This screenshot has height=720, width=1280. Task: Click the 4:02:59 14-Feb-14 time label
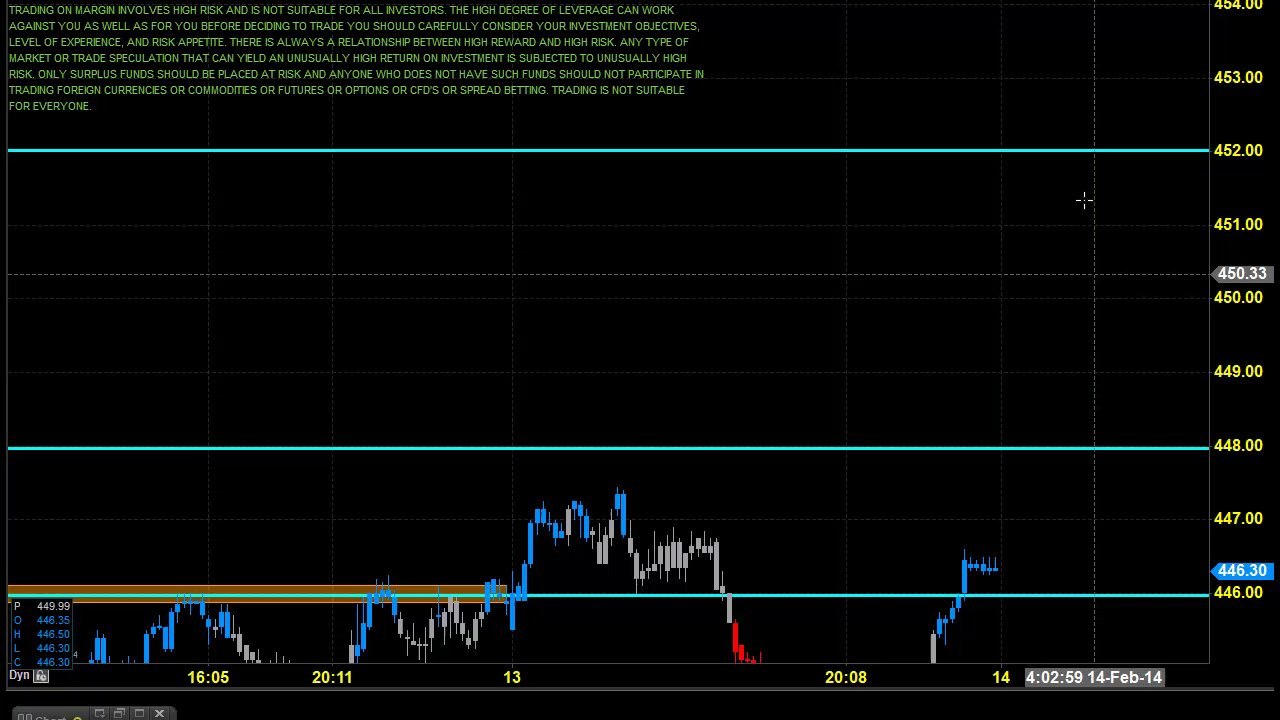click(x=1094, y=677)
